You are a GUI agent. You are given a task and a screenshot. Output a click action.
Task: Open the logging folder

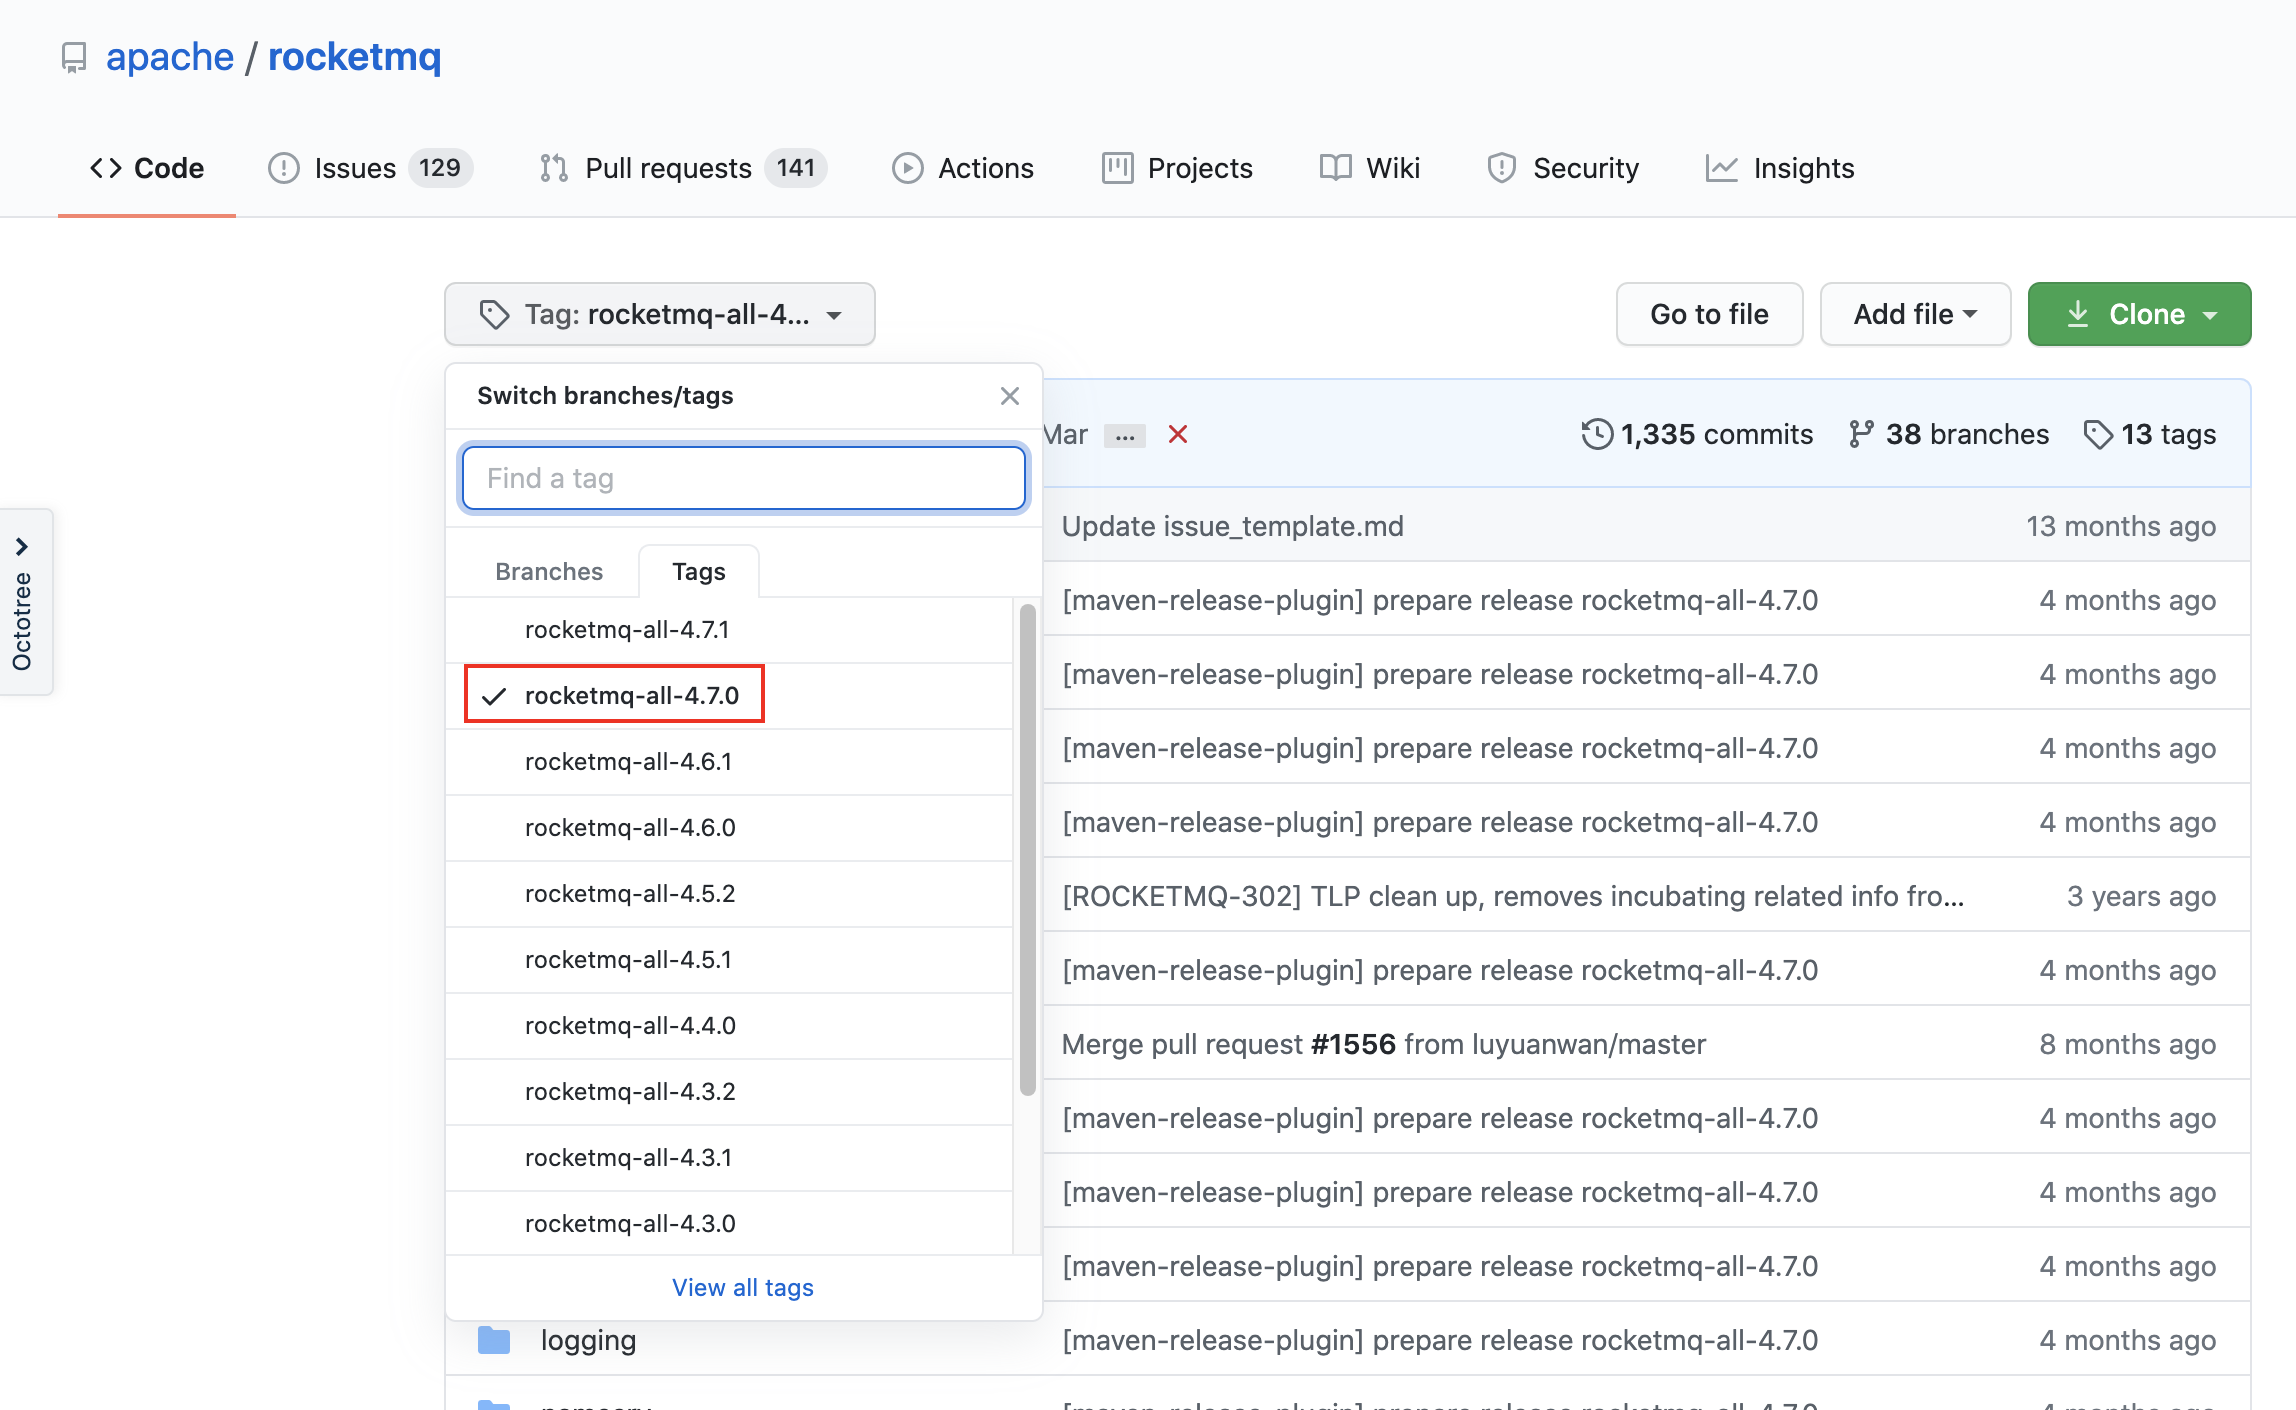(588, 1340)
